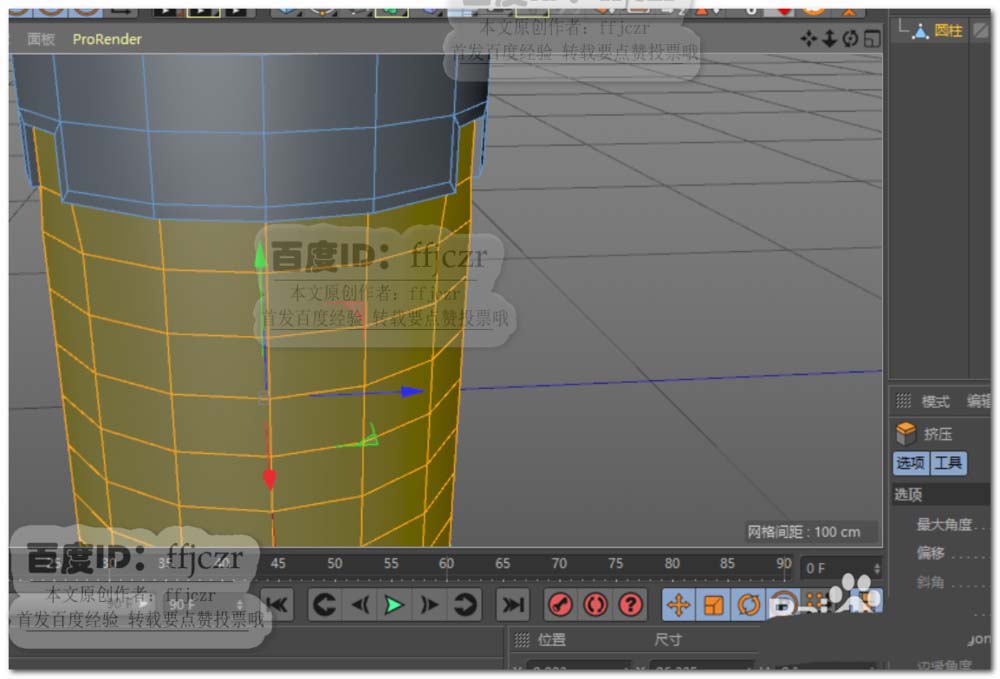Jump to start of animation
The image size is (1000, 679).
[277, 605]
